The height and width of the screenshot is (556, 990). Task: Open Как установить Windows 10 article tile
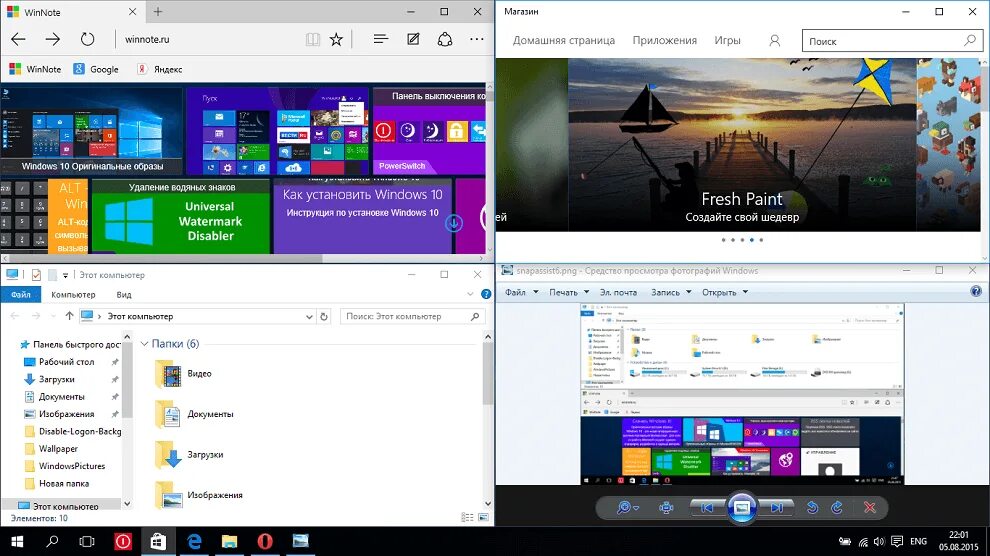(x=362, y=216)
